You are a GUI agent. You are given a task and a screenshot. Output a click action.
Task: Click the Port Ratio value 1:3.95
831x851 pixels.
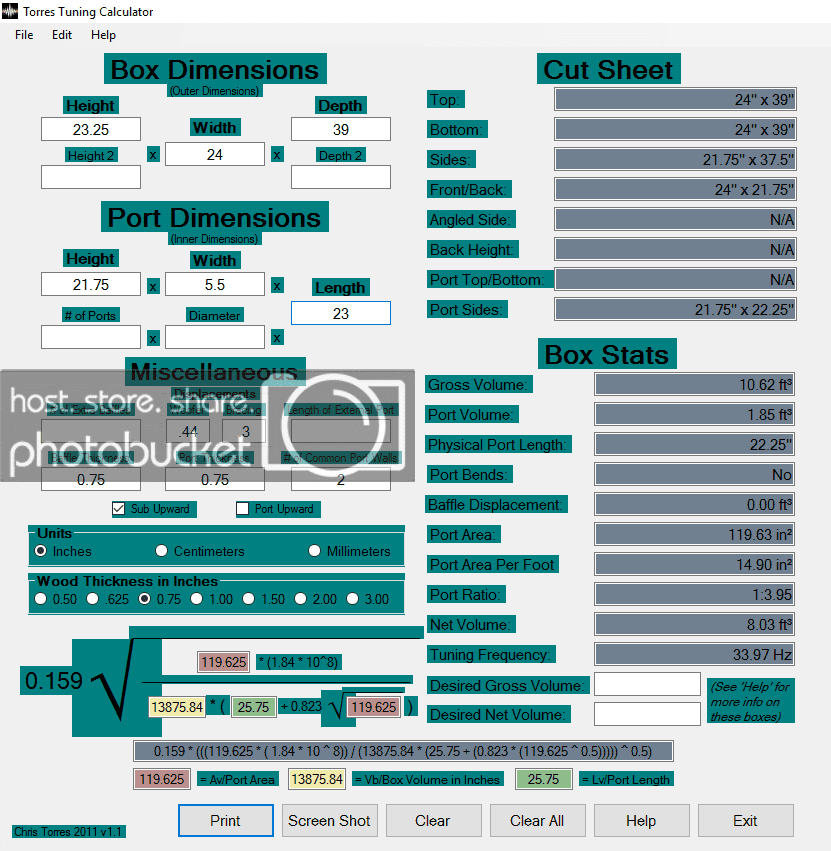point(694,594)
